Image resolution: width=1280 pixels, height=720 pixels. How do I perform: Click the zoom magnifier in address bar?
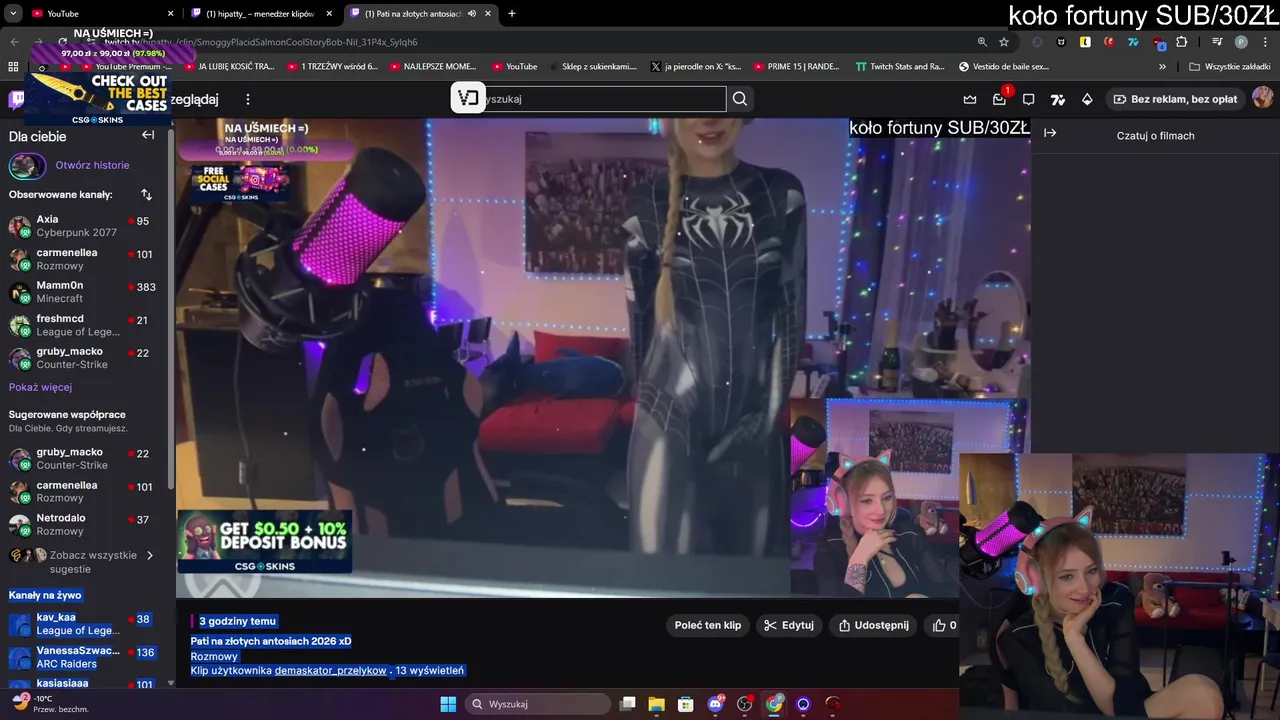[x=983, y=42]
